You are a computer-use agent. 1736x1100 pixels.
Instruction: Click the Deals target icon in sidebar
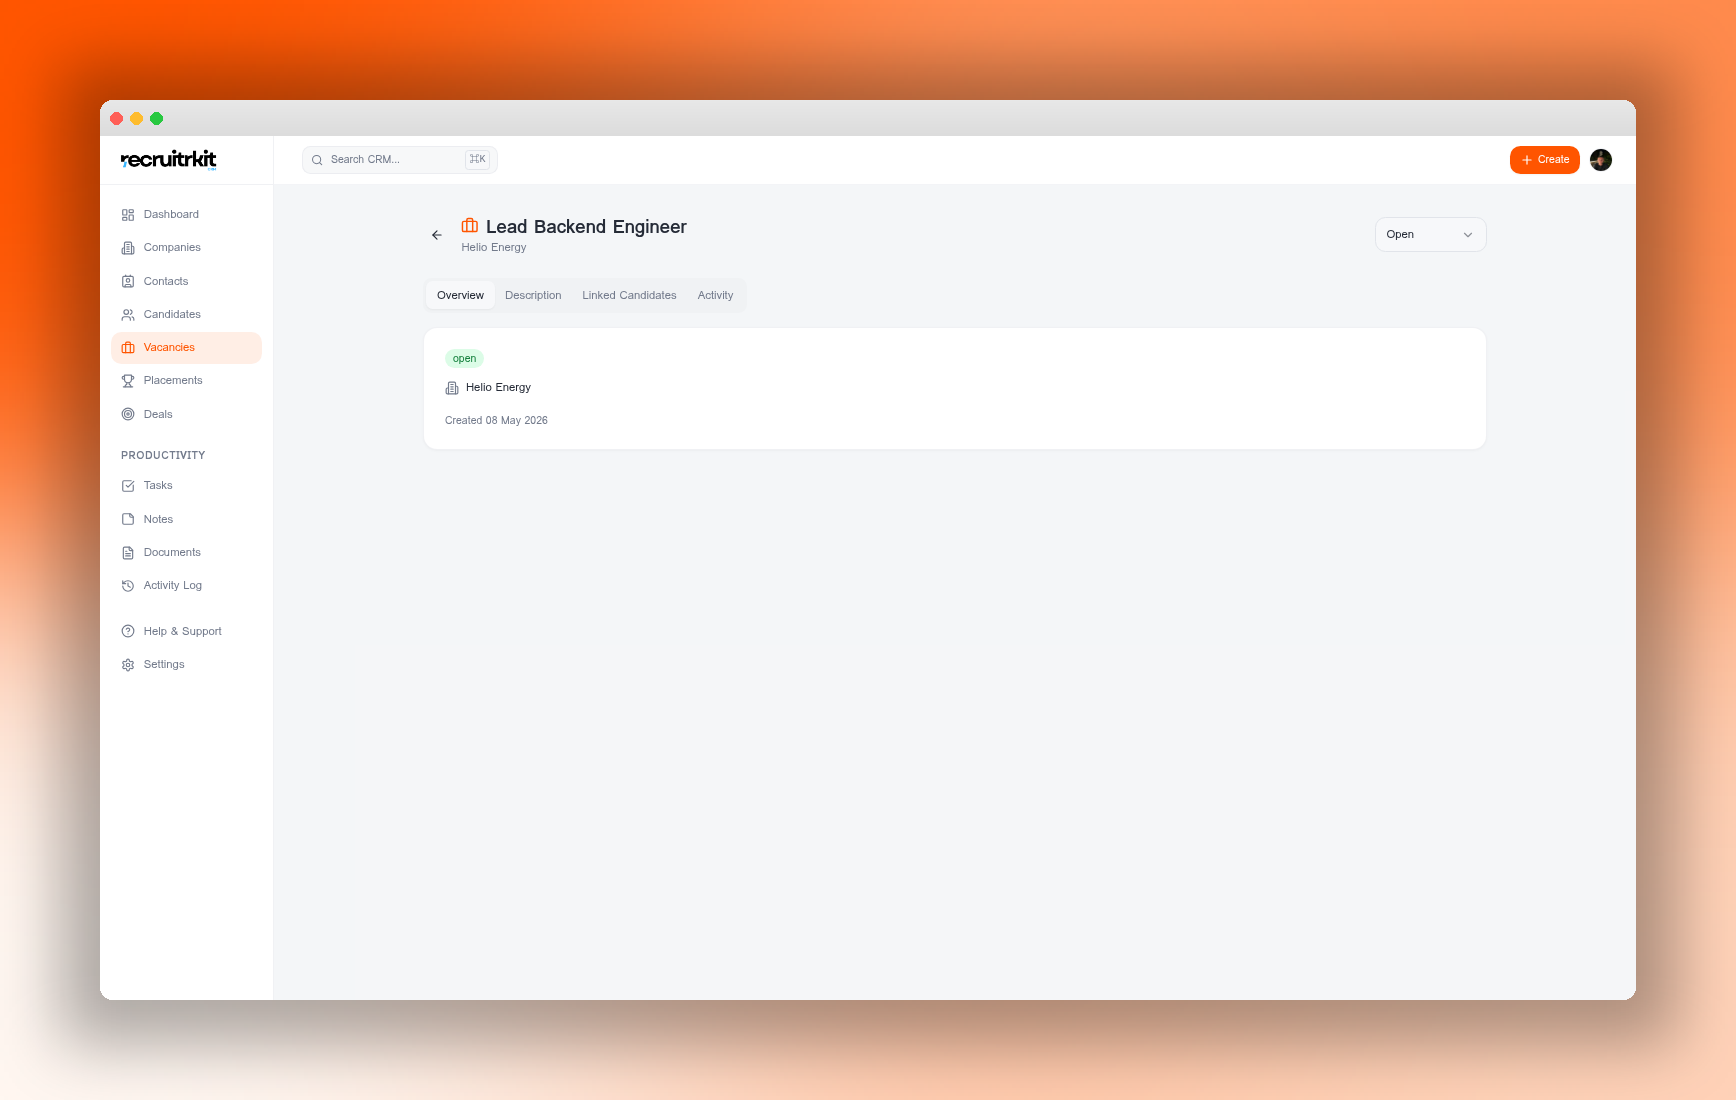(128, 414)
